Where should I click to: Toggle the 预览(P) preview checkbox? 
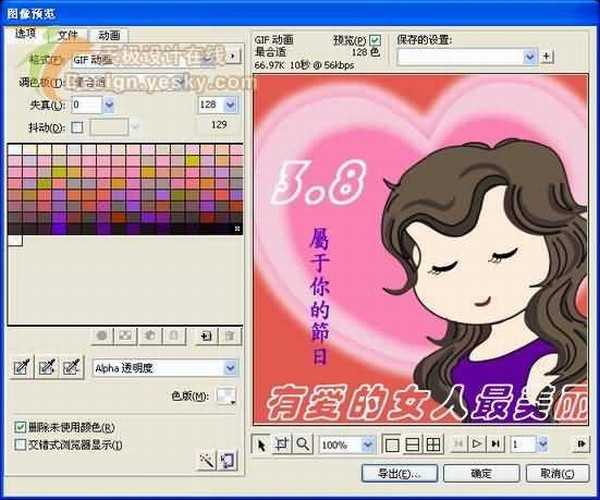(x=375, y=40)
